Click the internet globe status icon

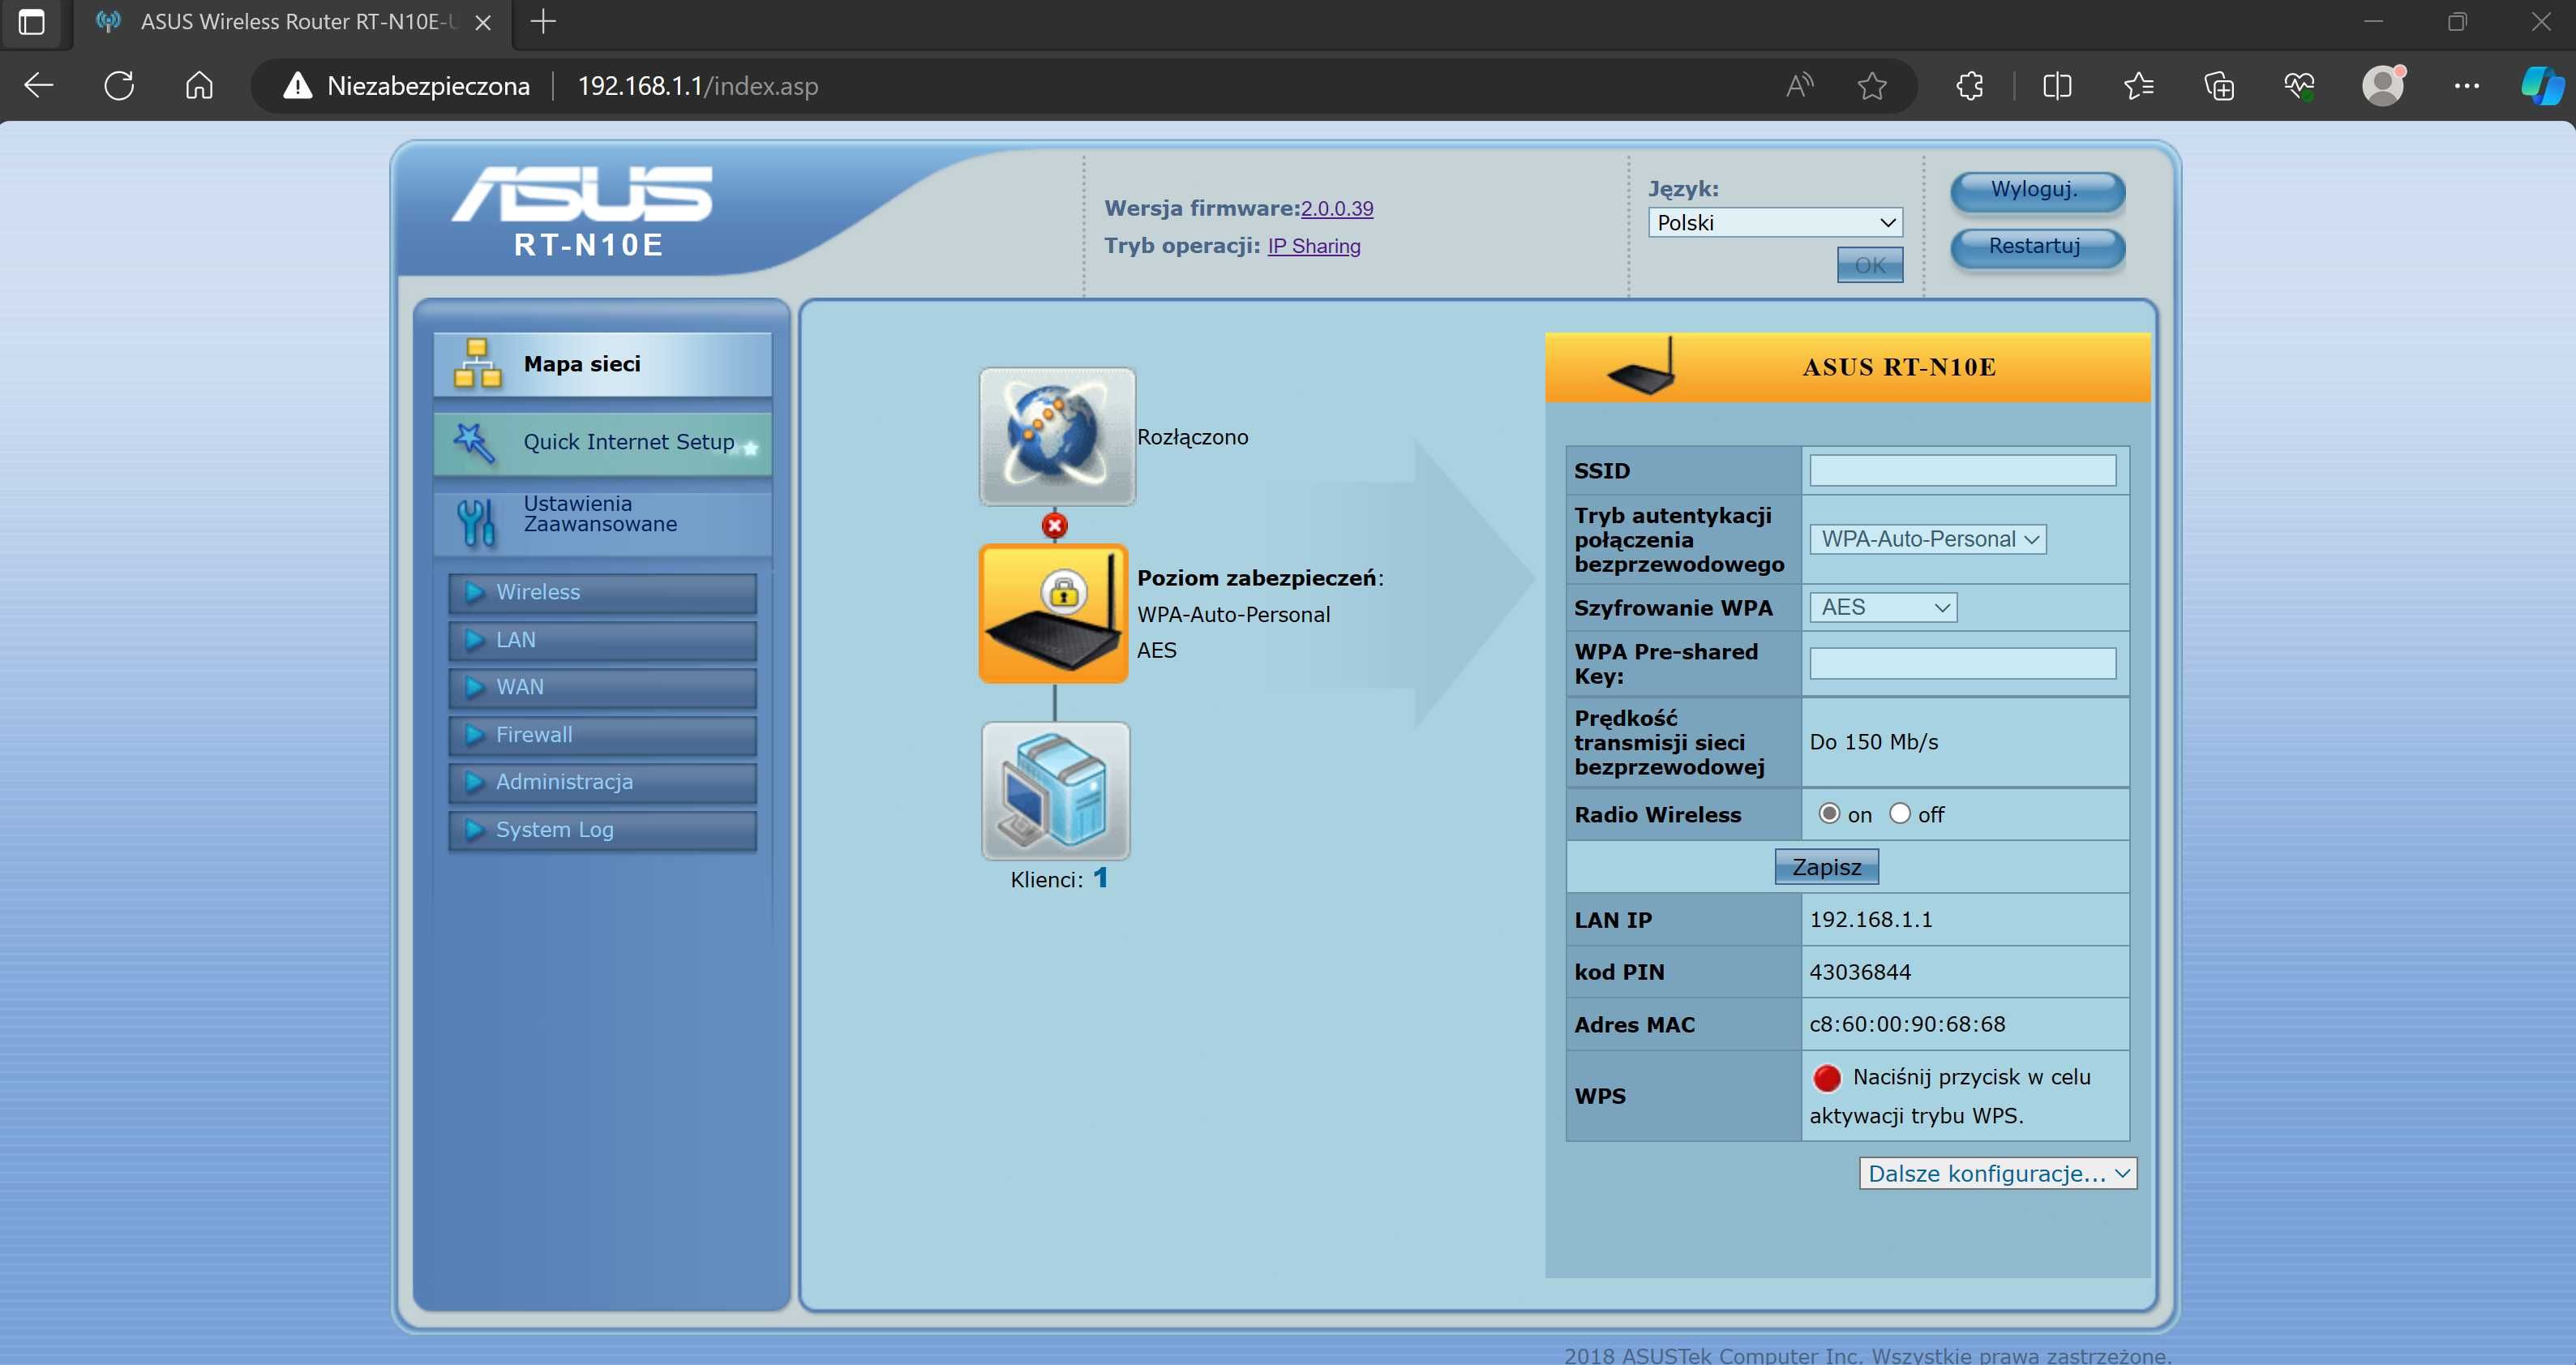1057,436
